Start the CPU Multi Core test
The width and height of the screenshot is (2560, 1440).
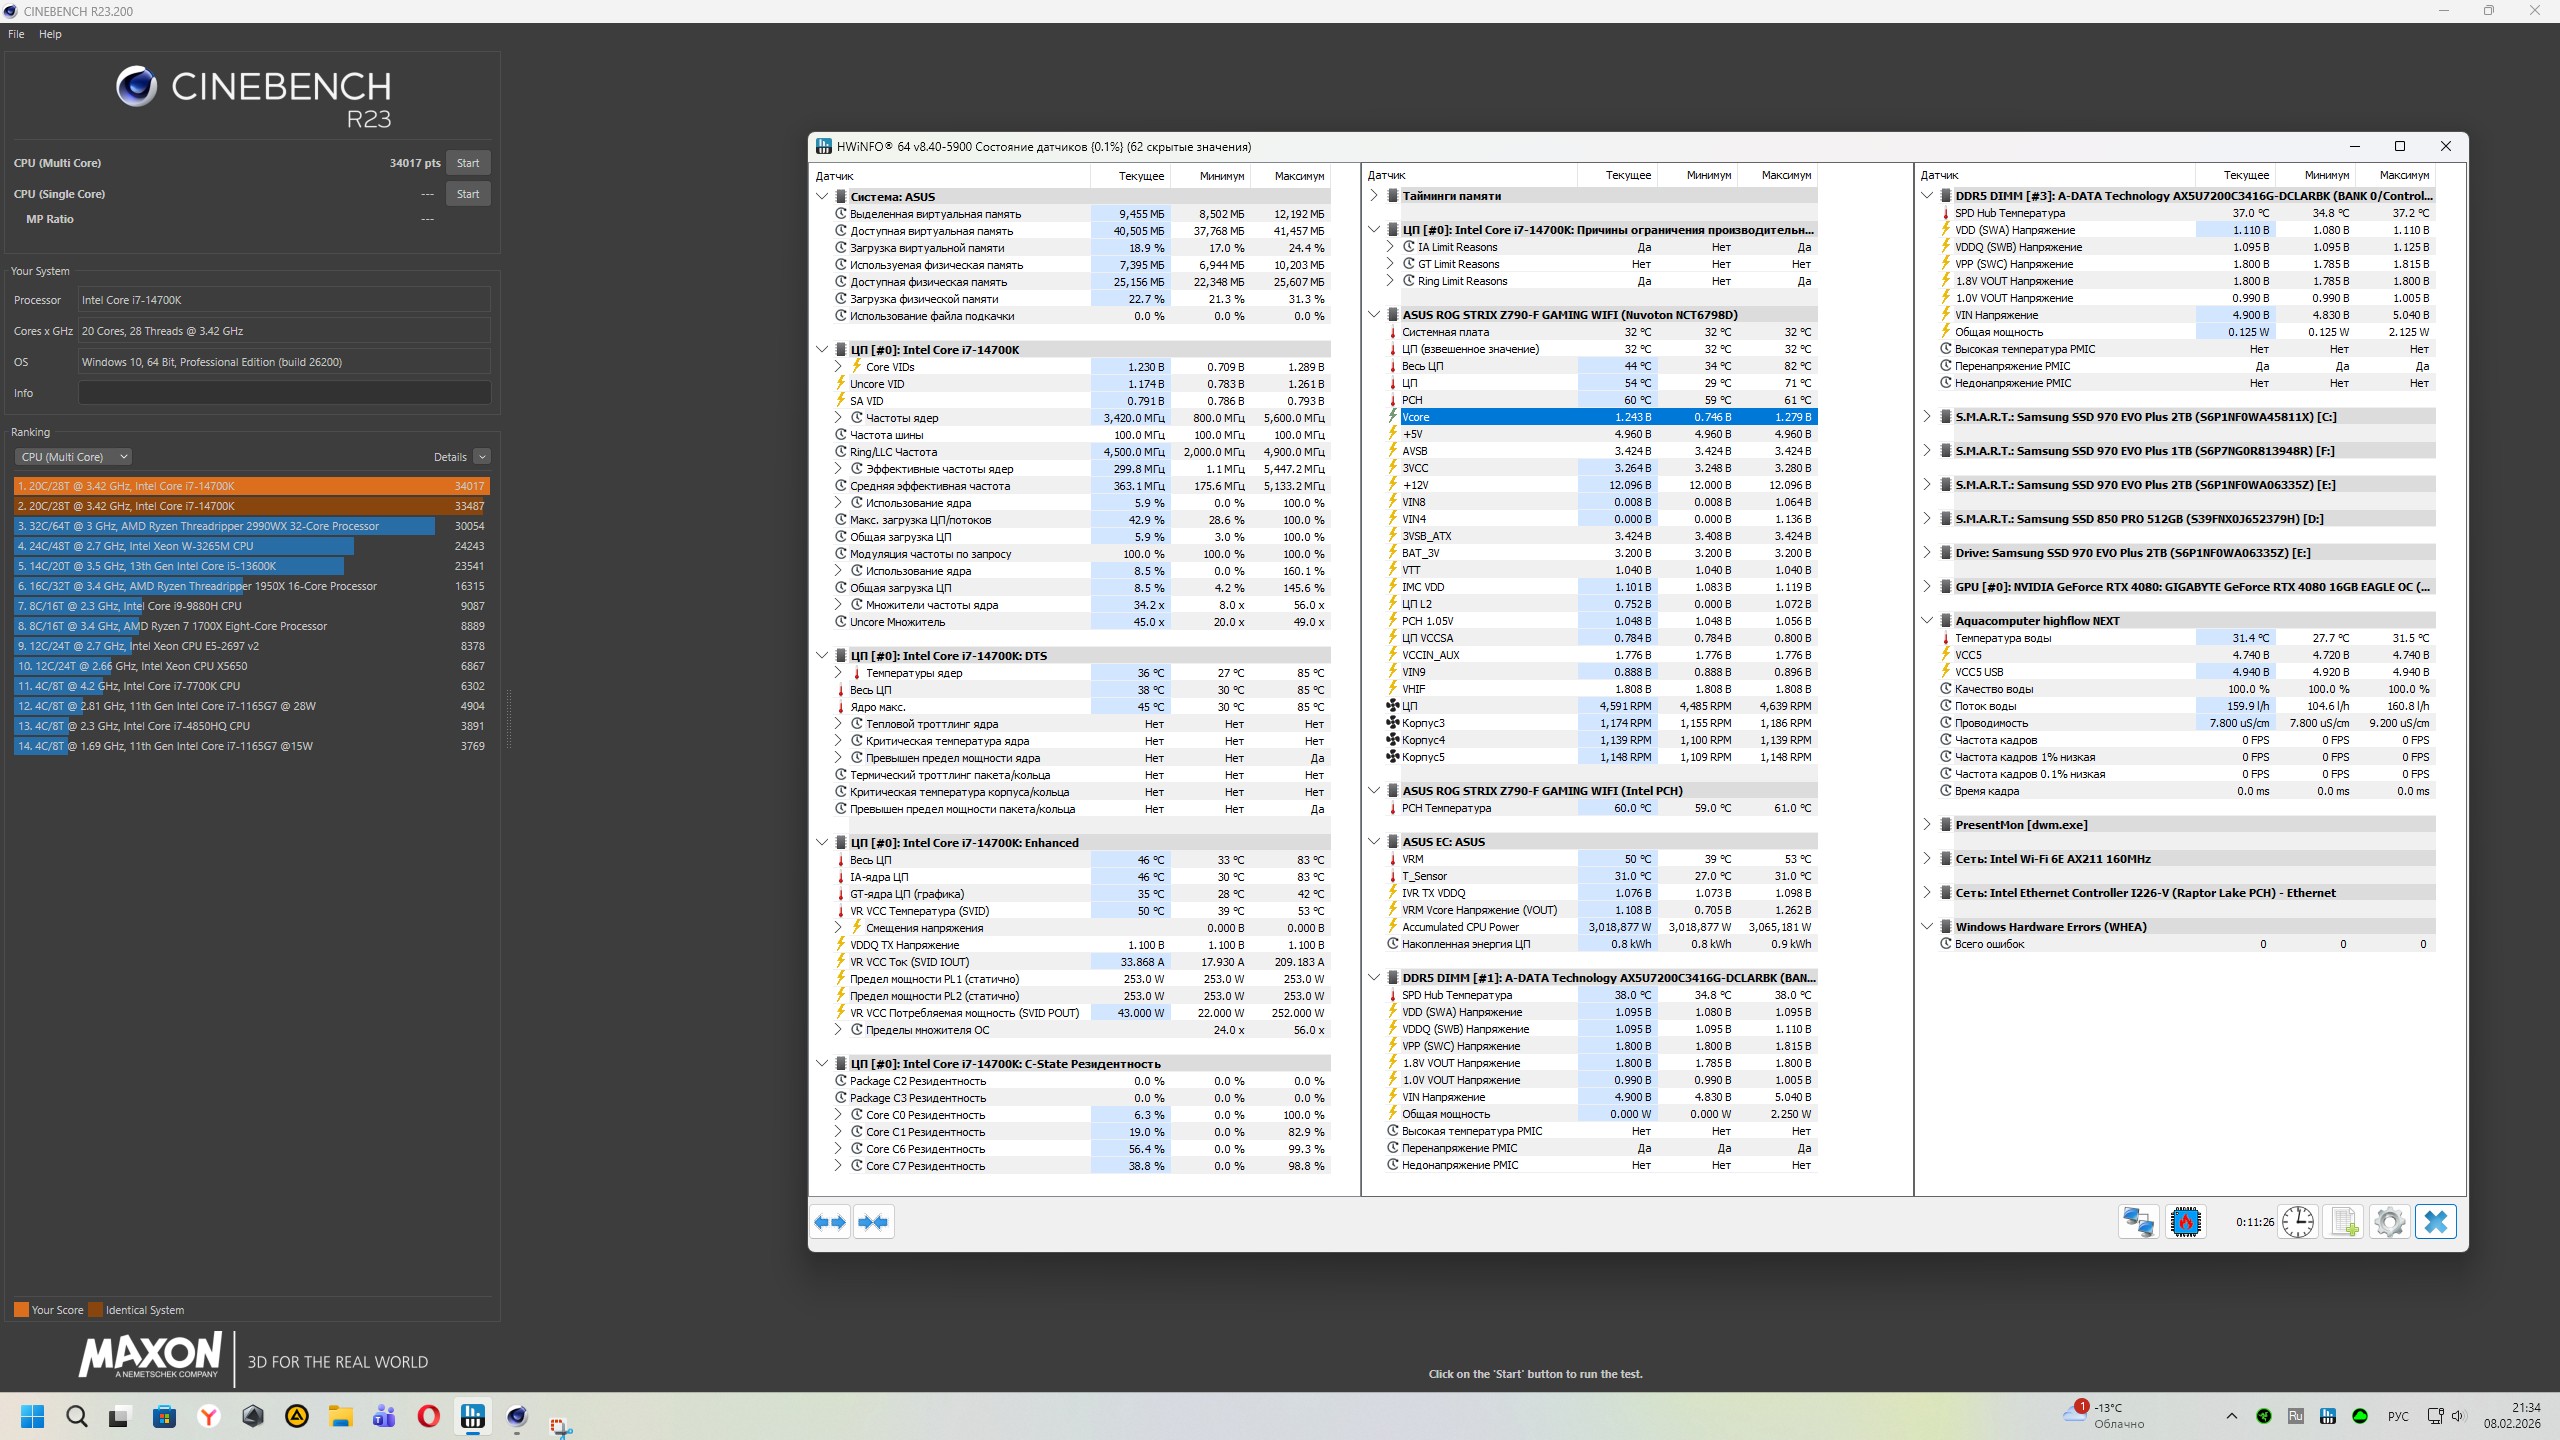coord(468,163)
